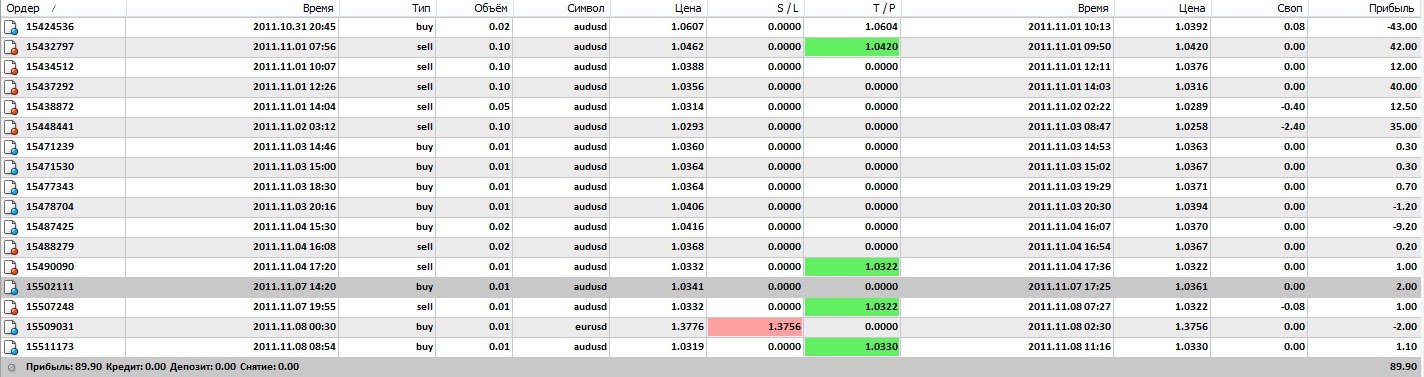Click the icon beside order 15511173

click(x=11, y=347)
